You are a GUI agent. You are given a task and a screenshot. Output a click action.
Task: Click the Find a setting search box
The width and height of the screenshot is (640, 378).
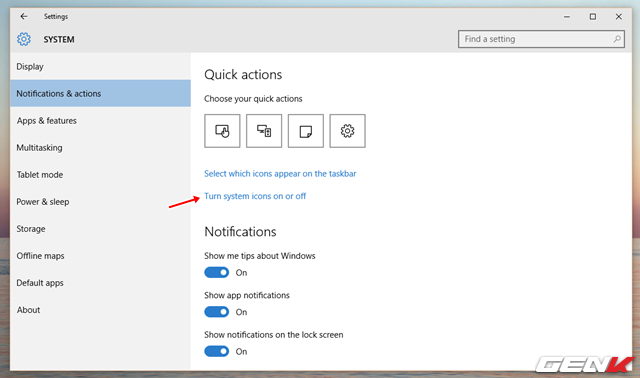tap(541, 39)
